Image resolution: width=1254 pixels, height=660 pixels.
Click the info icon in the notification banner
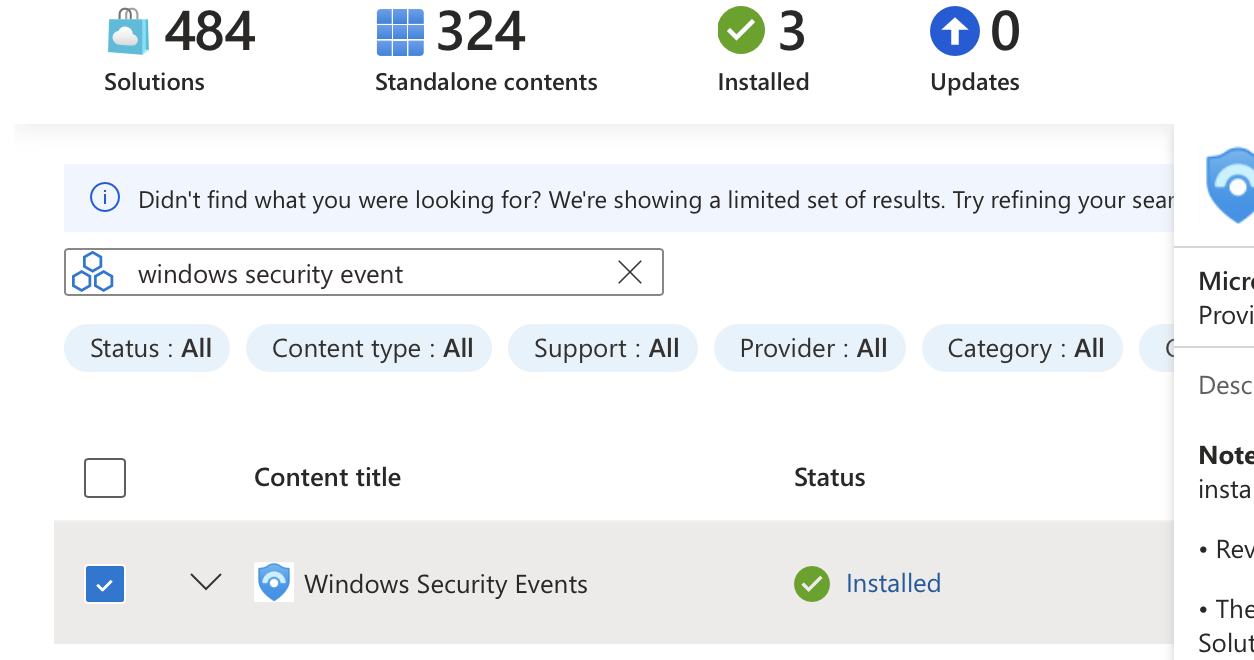click(x=104, y=198)
